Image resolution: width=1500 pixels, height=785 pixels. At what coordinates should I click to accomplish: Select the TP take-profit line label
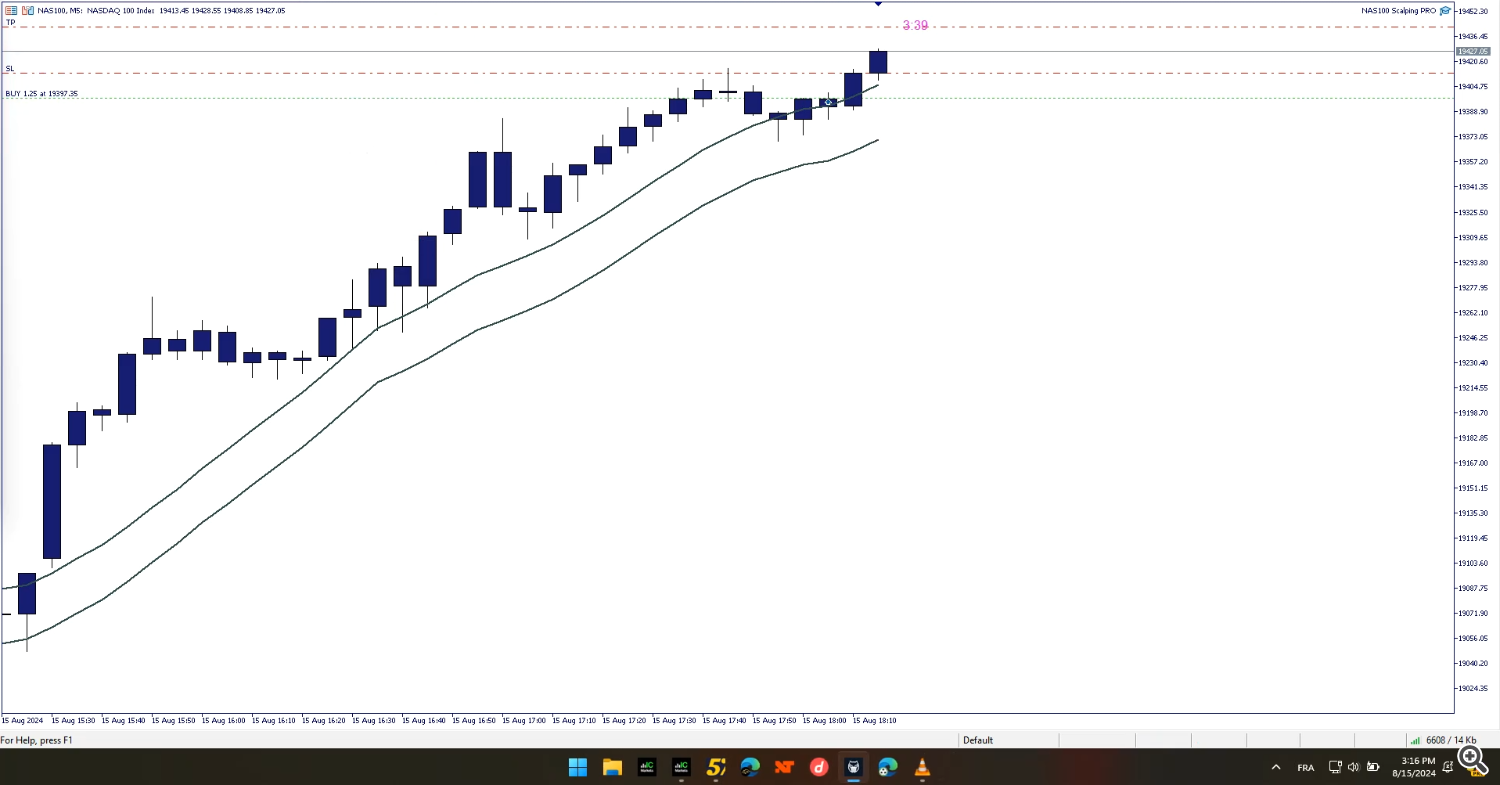(x=10, y=22)
